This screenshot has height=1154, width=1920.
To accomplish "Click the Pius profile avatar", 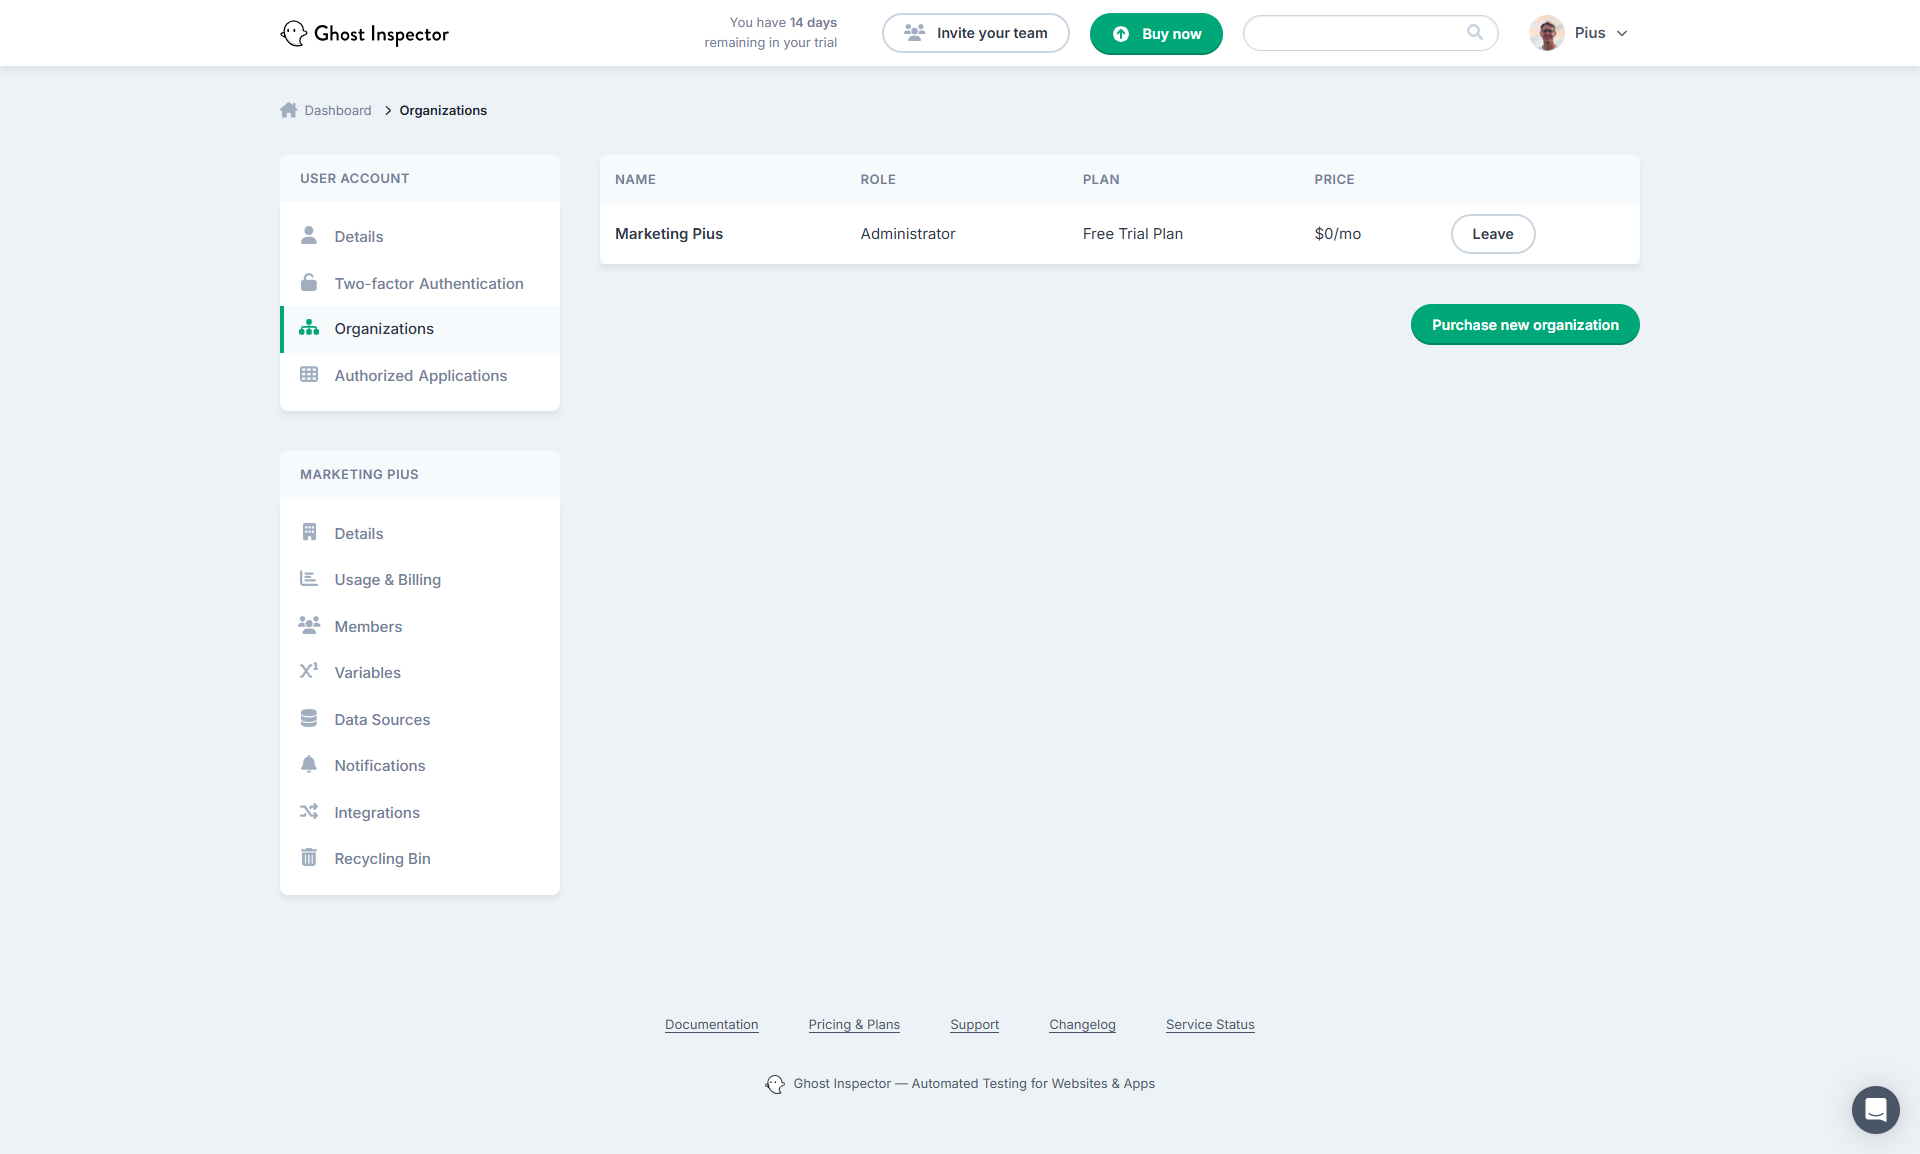I will (1546, 33).
